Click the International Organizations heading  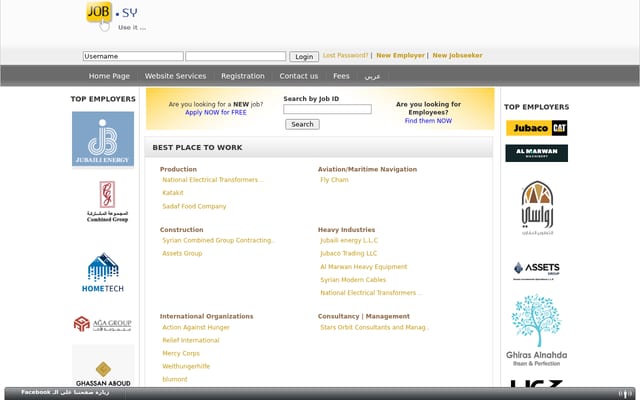point(207,316)
